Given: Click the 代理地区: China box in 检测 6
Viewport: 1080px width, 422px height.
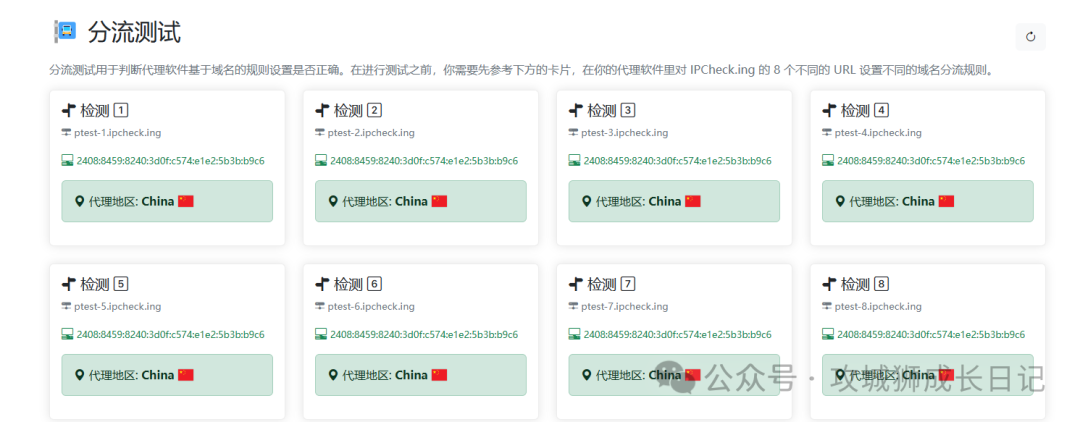Looking at the screenshot, I should (421, 374).
